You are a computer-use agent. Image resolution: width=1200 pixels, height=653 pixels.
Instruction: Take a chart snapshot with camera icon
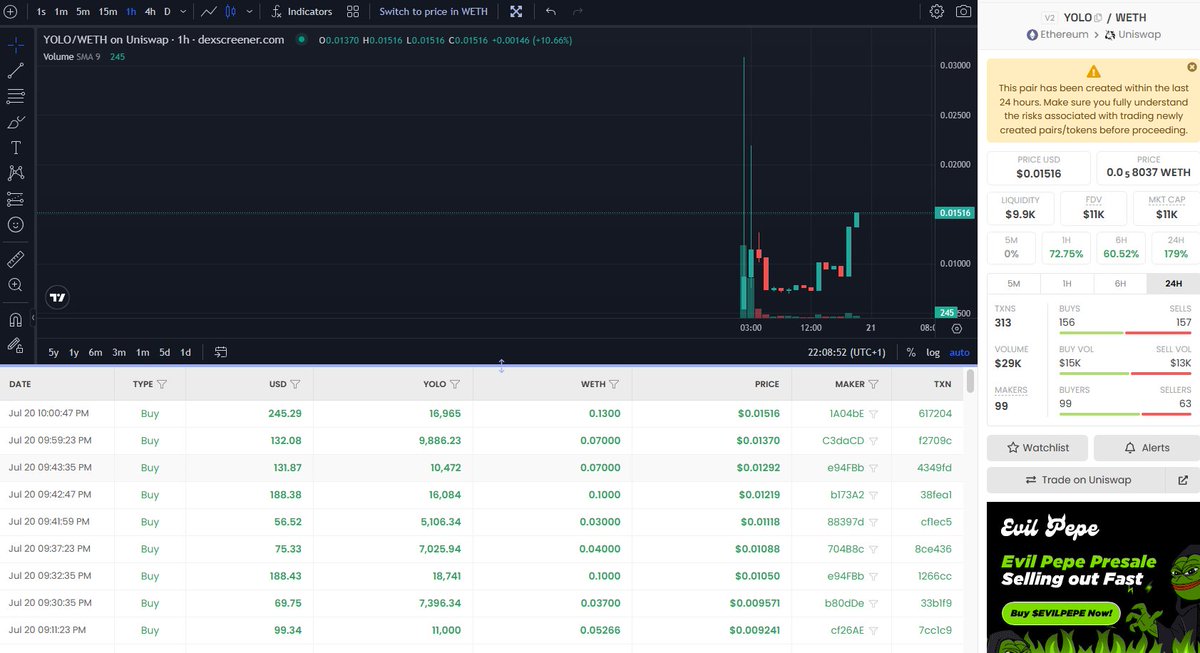pos(963,12)
